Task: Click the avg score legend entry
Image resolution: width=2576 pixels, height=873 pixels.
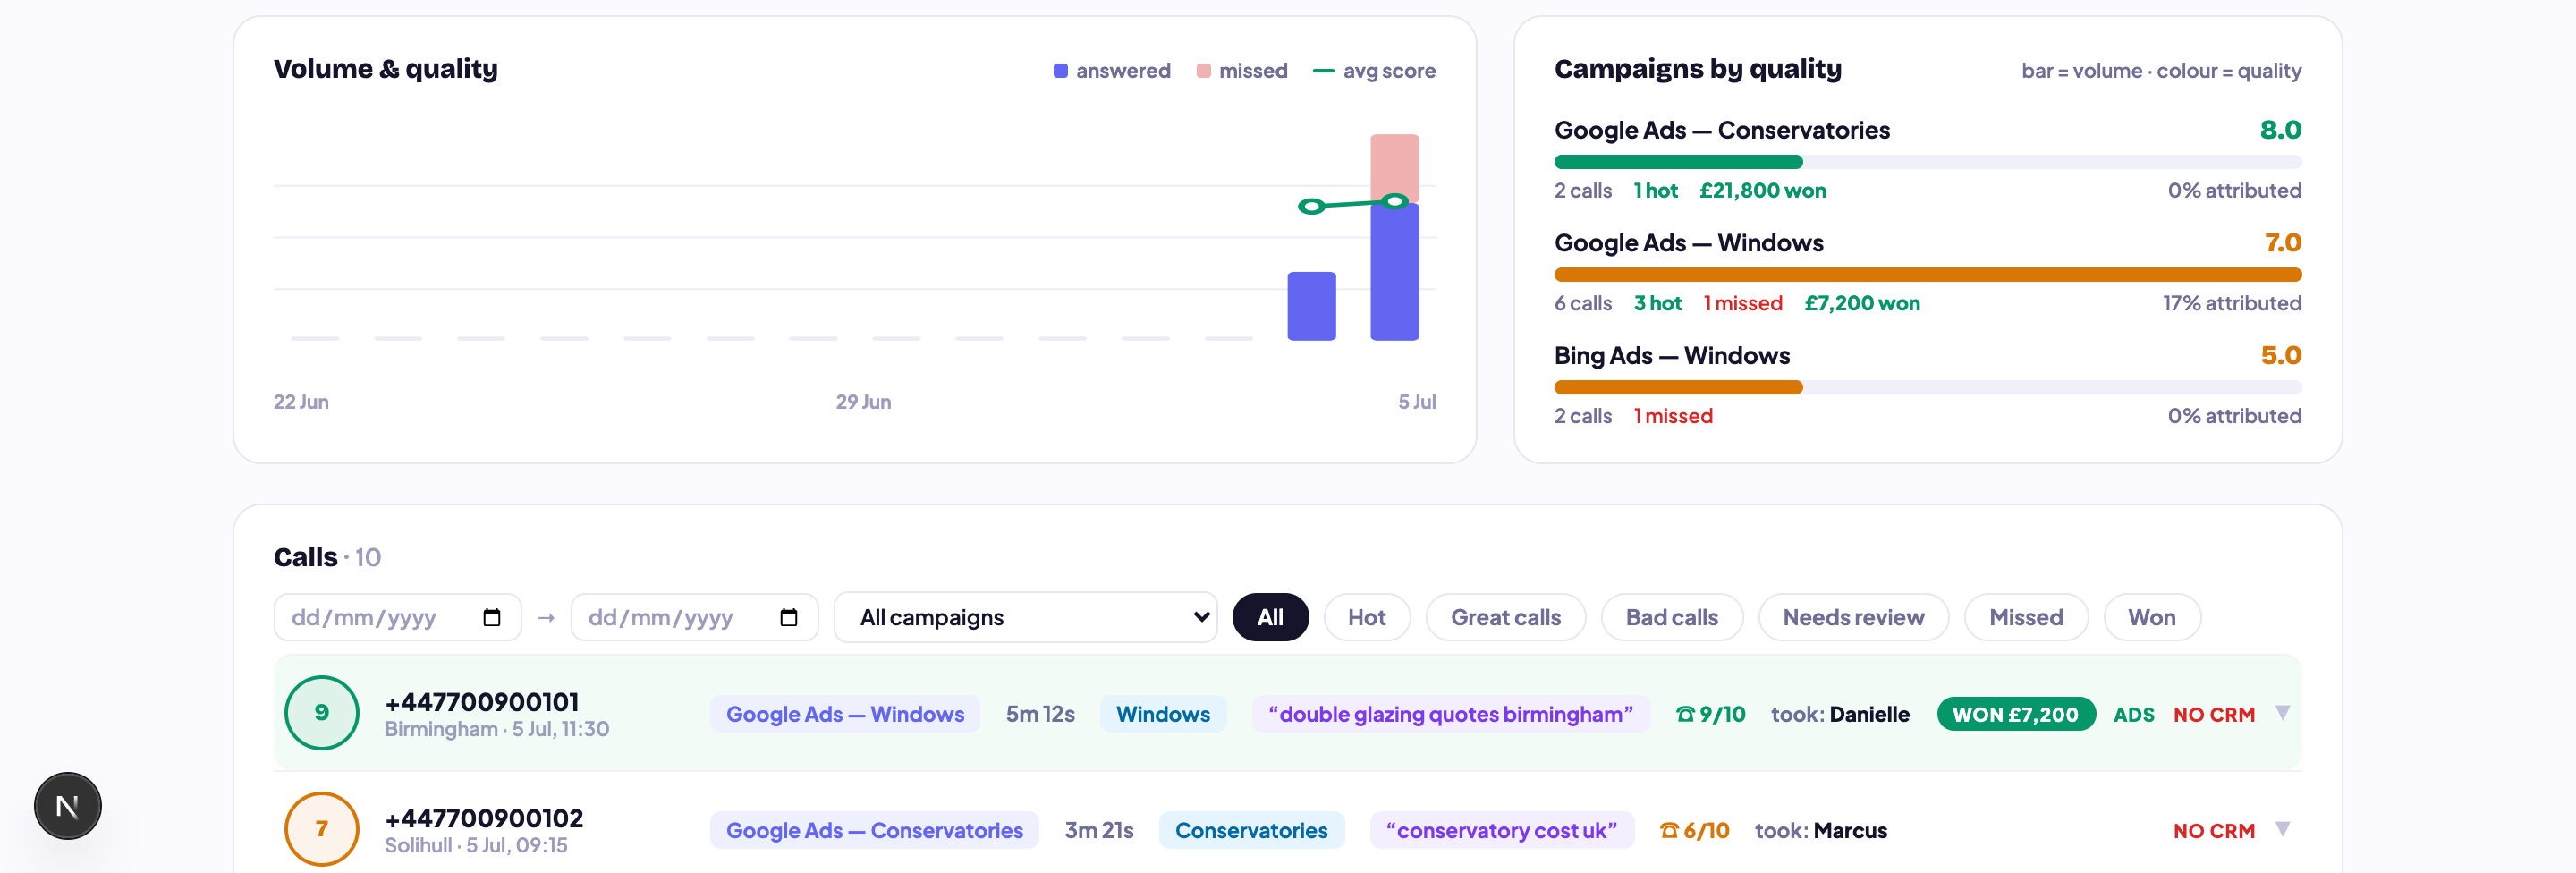Action: [1373, 71]
